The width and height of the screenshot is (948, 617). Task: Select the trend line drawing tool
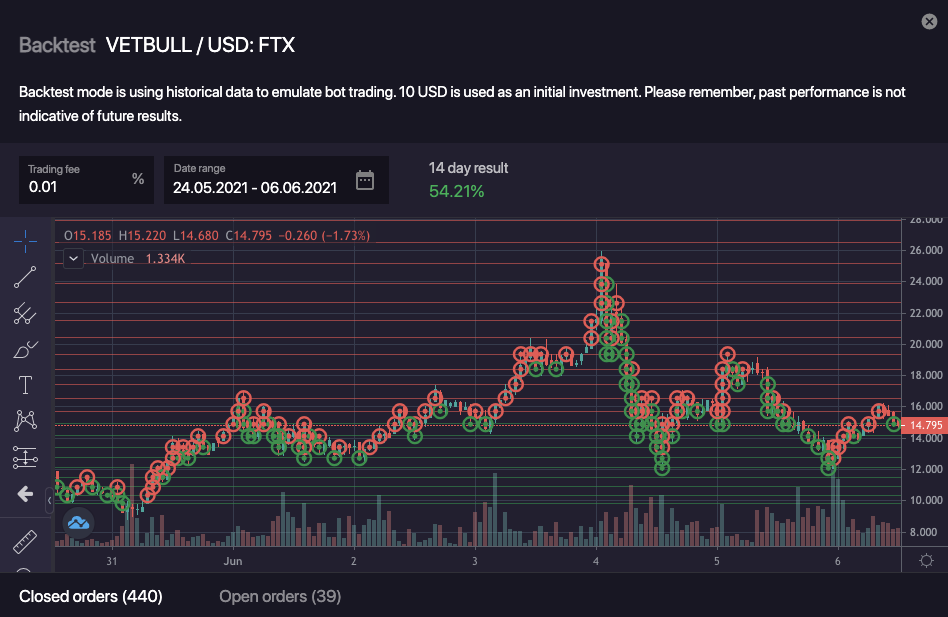pos(26,277)
